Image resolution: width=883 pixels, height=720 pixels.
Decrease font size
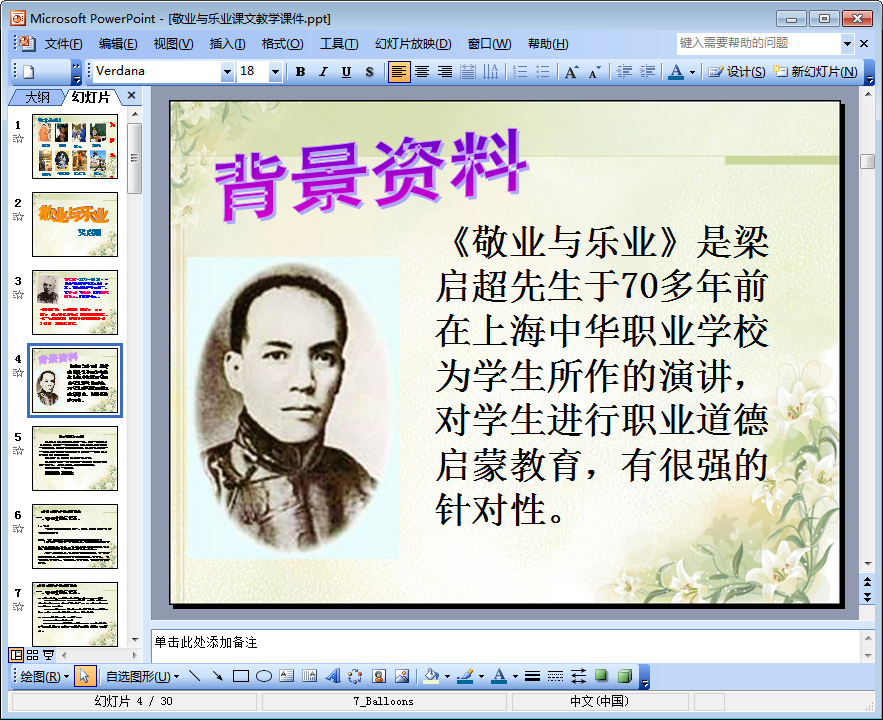(x=595, y=71)
